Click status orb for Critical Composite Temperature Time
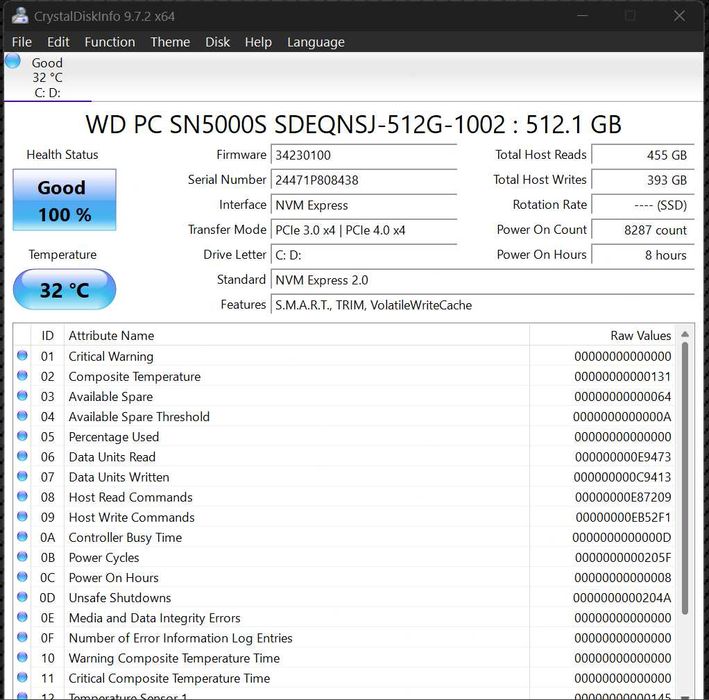Viewport: 709px width, 700px height. [22, 677]
